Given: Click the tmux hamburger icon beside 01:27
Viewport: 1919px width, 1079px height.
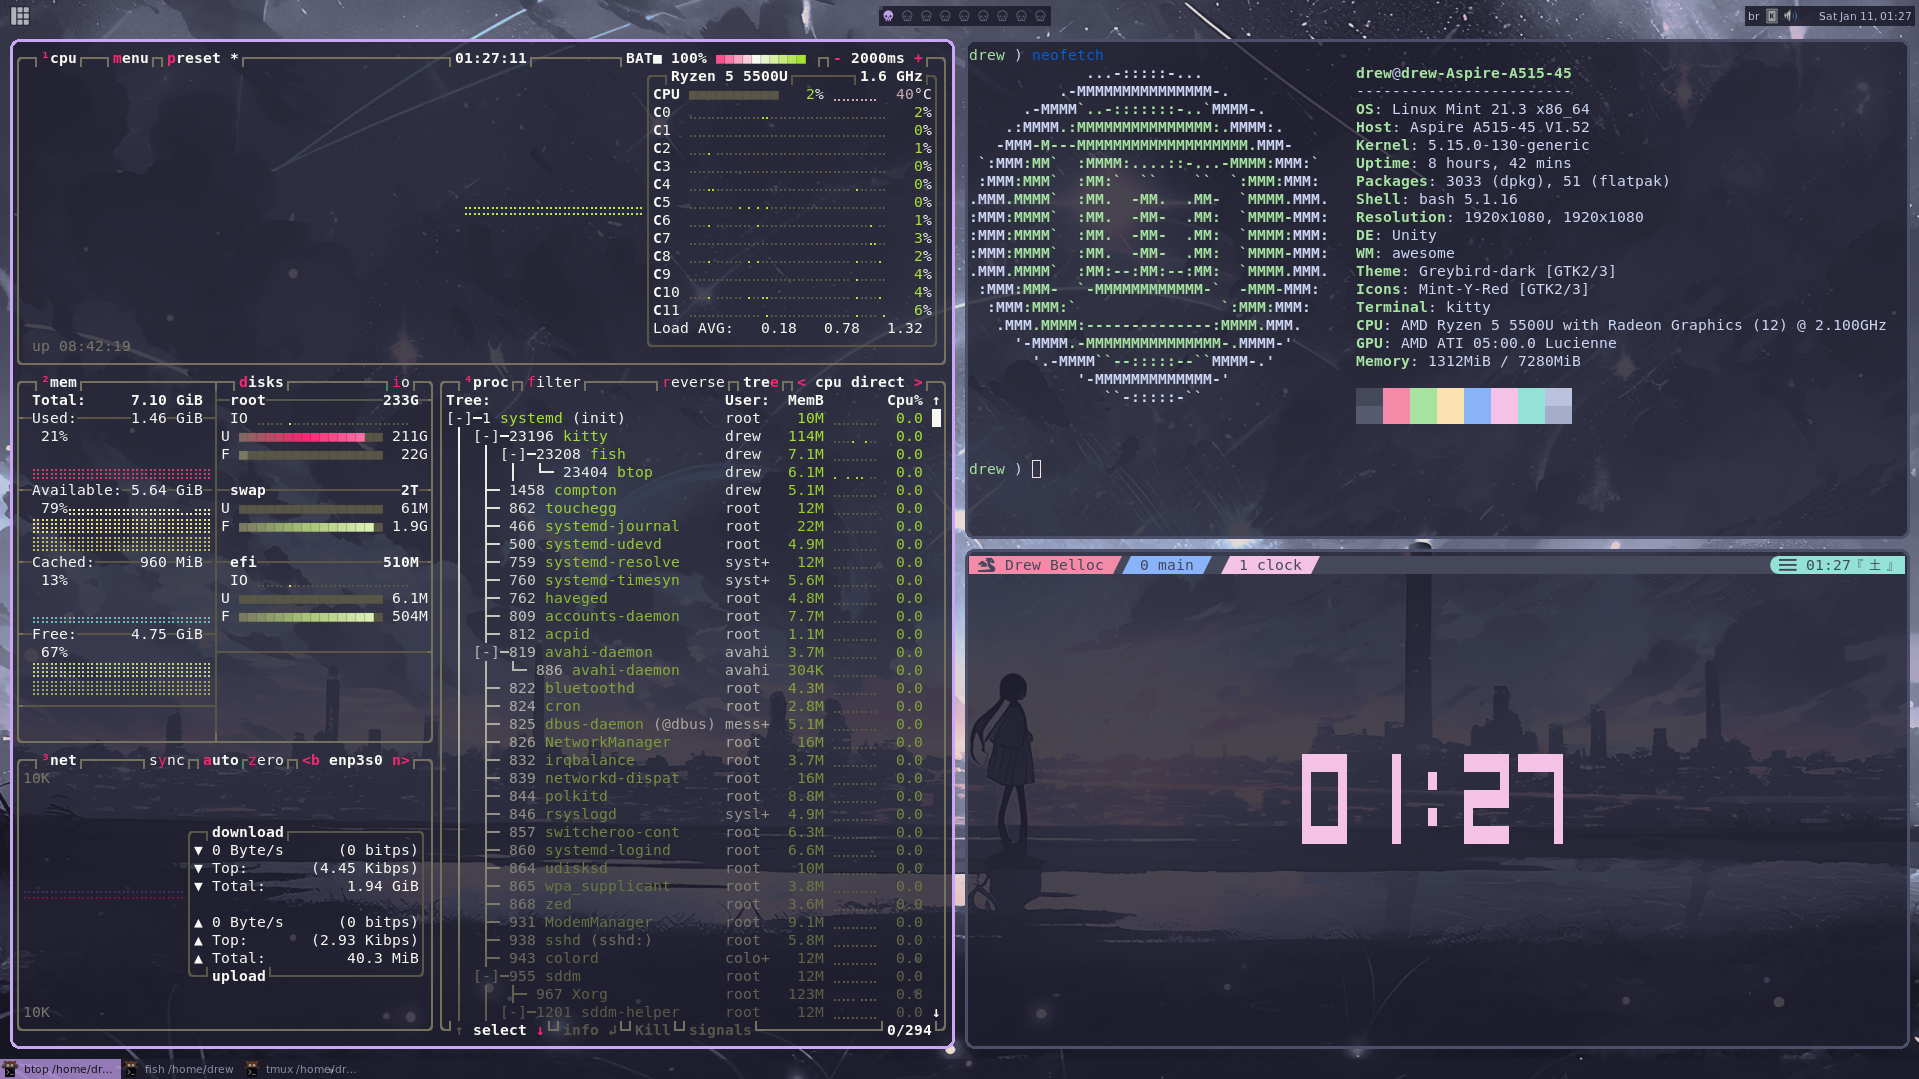Looking at the screenshot, I should [x=1787, y=565].
